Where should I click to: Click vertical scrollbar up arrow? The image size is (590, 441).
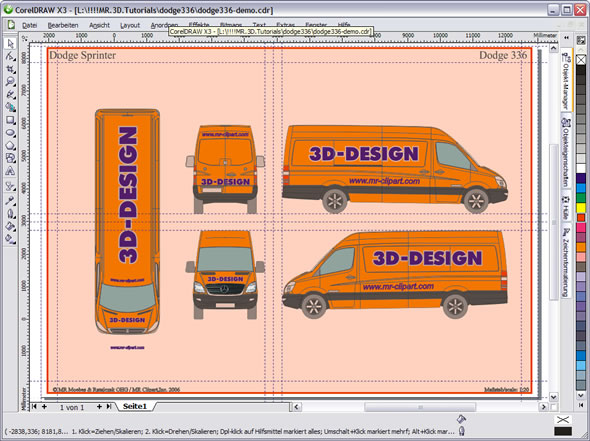tap(553, 48)
